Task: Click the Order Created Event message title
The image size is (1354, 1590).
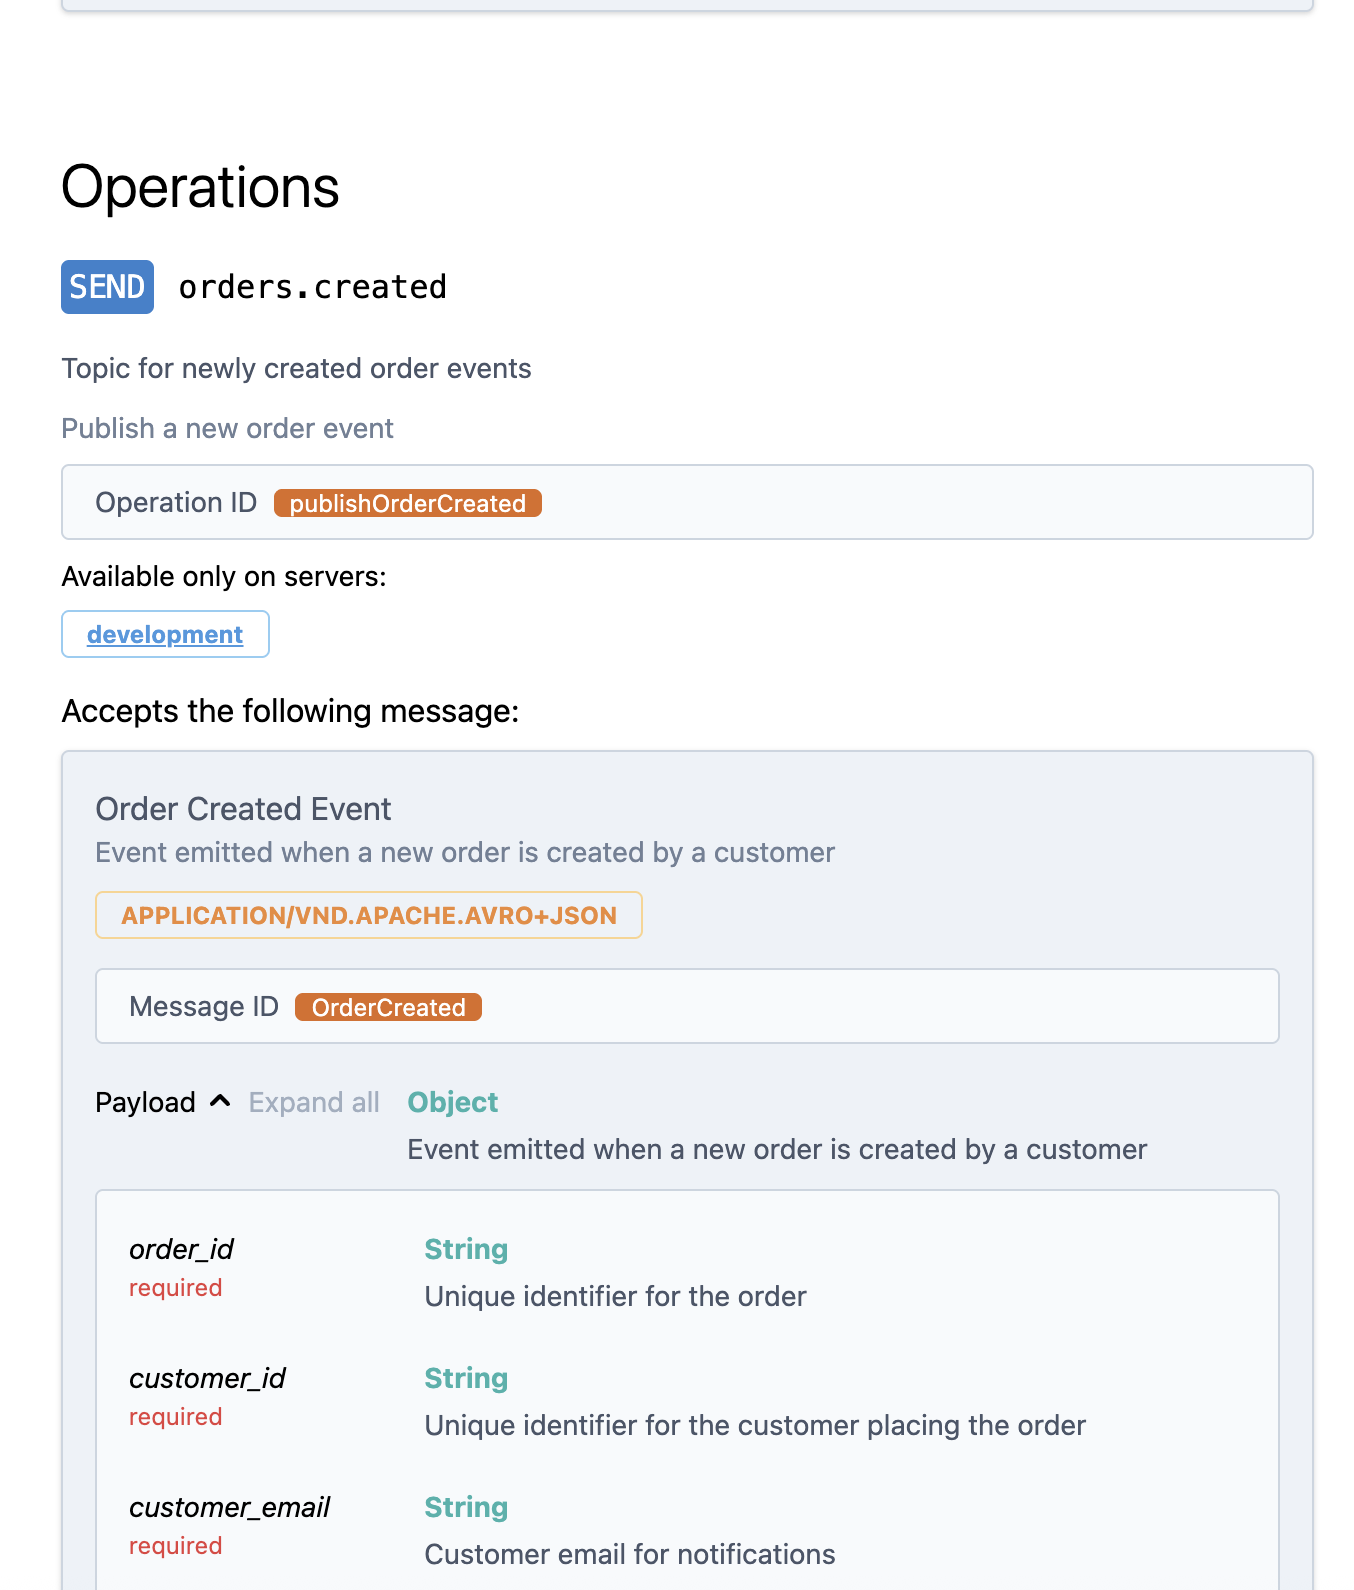Action: 243,809
